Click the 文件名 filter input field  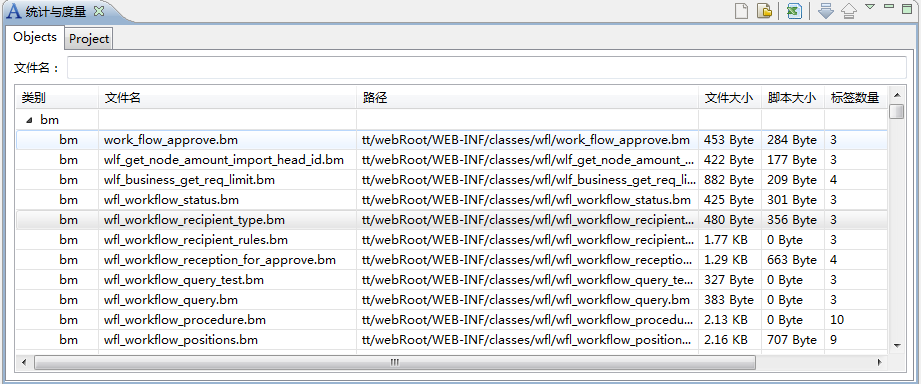click(486, 68)
